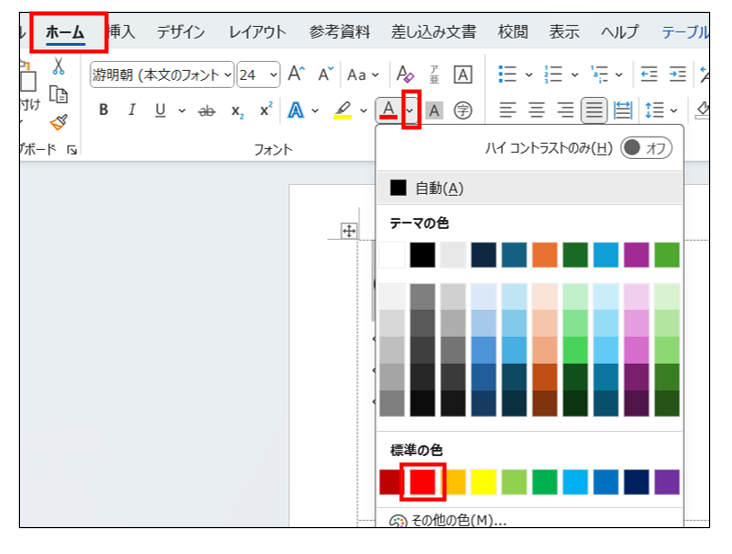Pick purple in standard colors
The image size is (732, 554).
[667, 482]
